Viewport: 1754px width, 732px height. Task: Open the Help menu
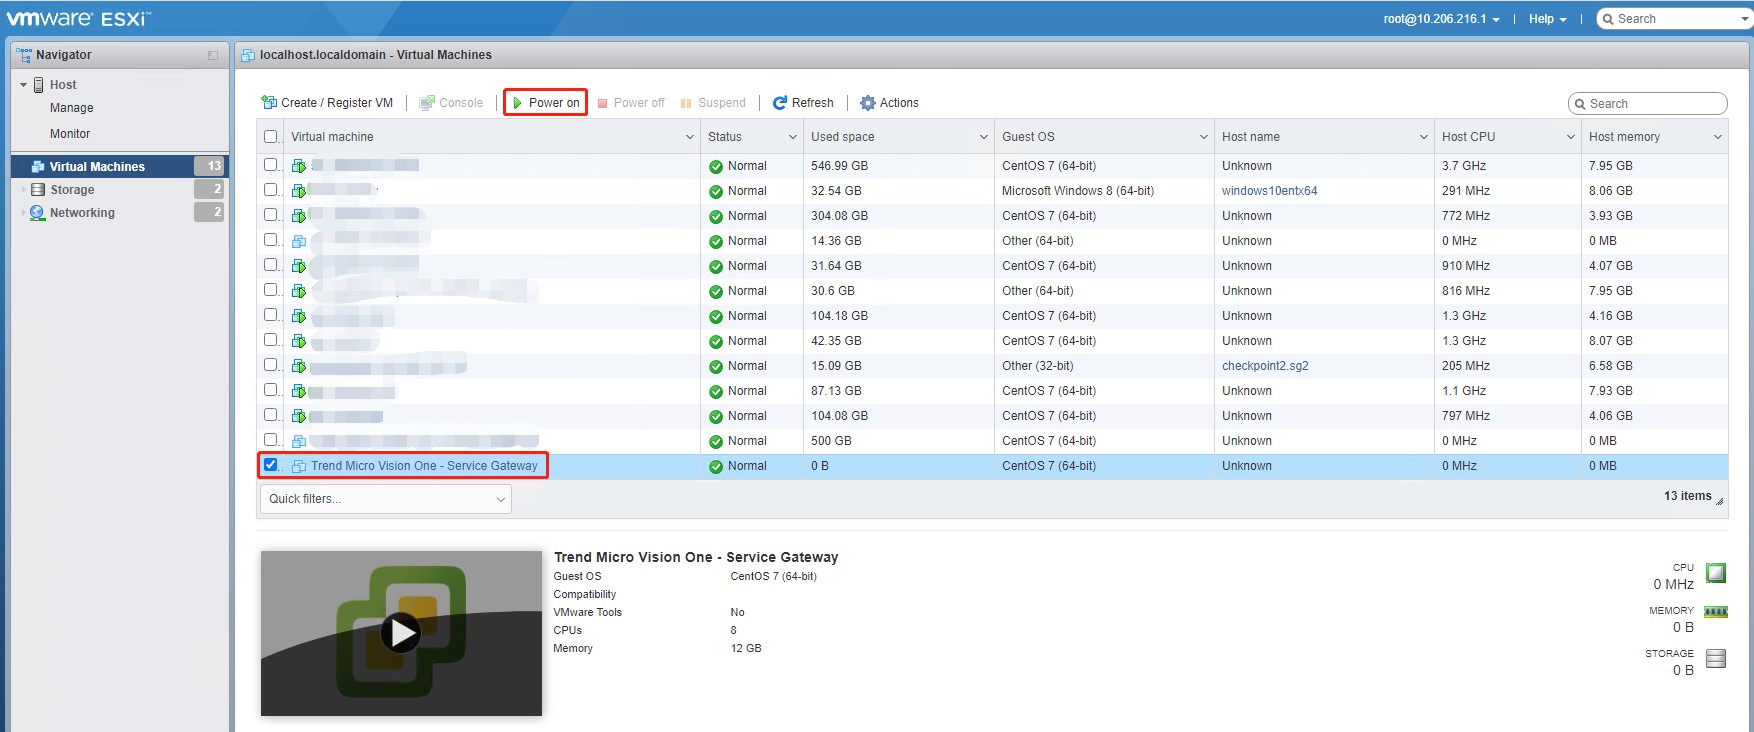point(1546,19)
